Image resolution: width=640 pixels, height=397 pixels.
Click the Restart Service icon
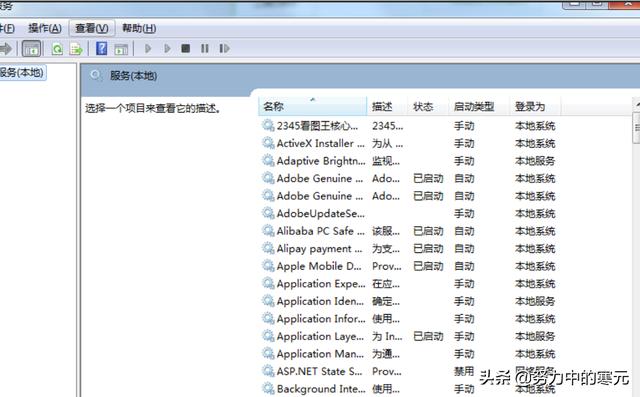click(224, 49)
